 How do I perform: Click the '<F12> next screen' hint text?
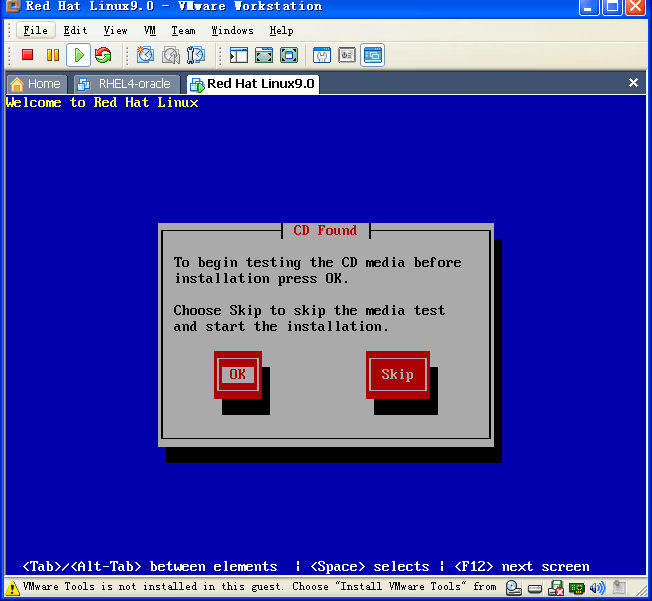tap(522, 566)
